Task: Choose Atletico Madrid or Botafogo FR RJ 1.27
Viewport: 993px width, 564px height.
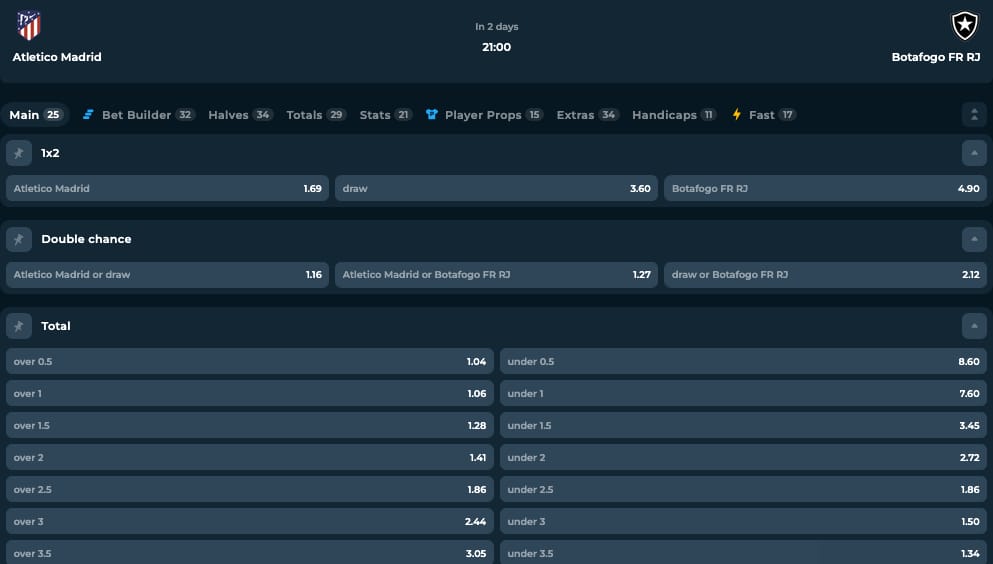Action: coord(496,275)
